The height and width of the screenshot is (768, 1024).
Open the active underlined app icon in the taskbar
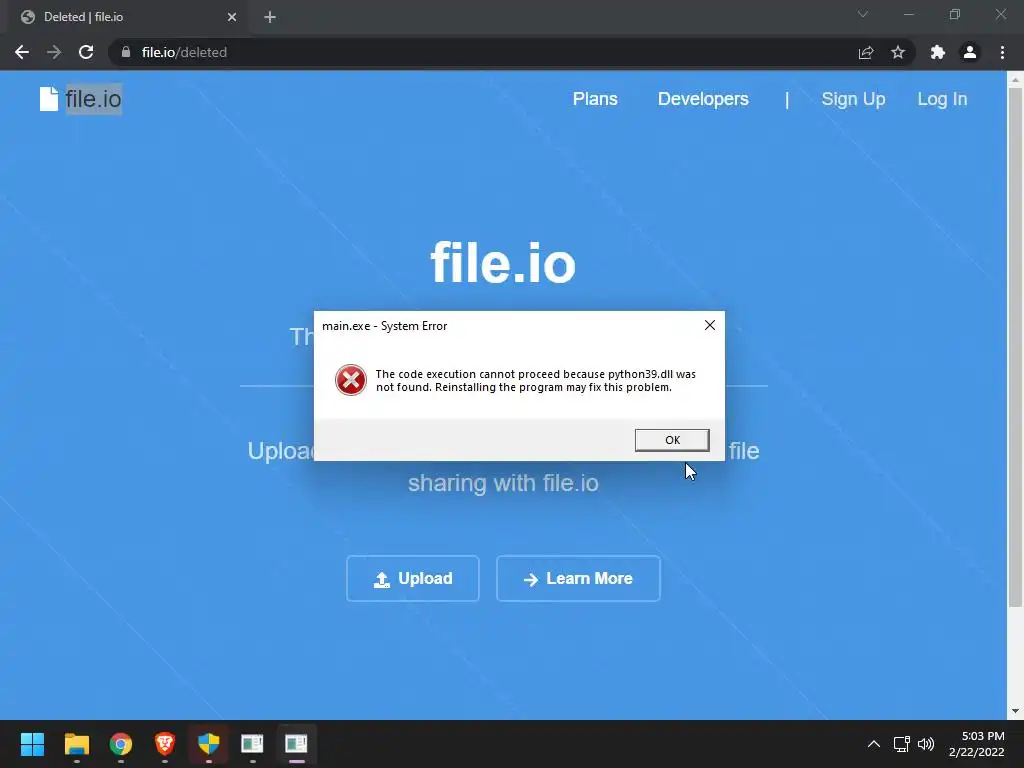pos(296,744)
